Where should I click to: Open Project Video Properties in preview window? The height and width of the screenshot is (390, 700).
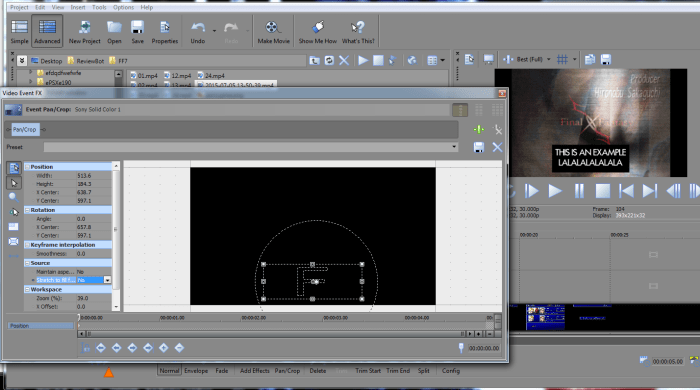(x=469, y=59)
